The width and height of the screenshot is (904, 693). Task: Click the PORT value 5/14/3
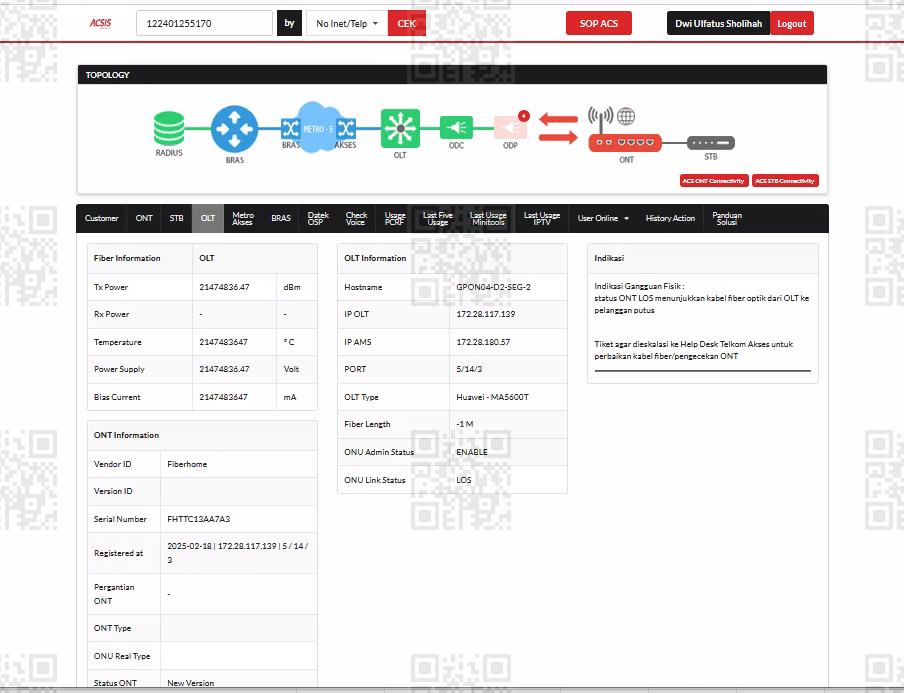469,369
